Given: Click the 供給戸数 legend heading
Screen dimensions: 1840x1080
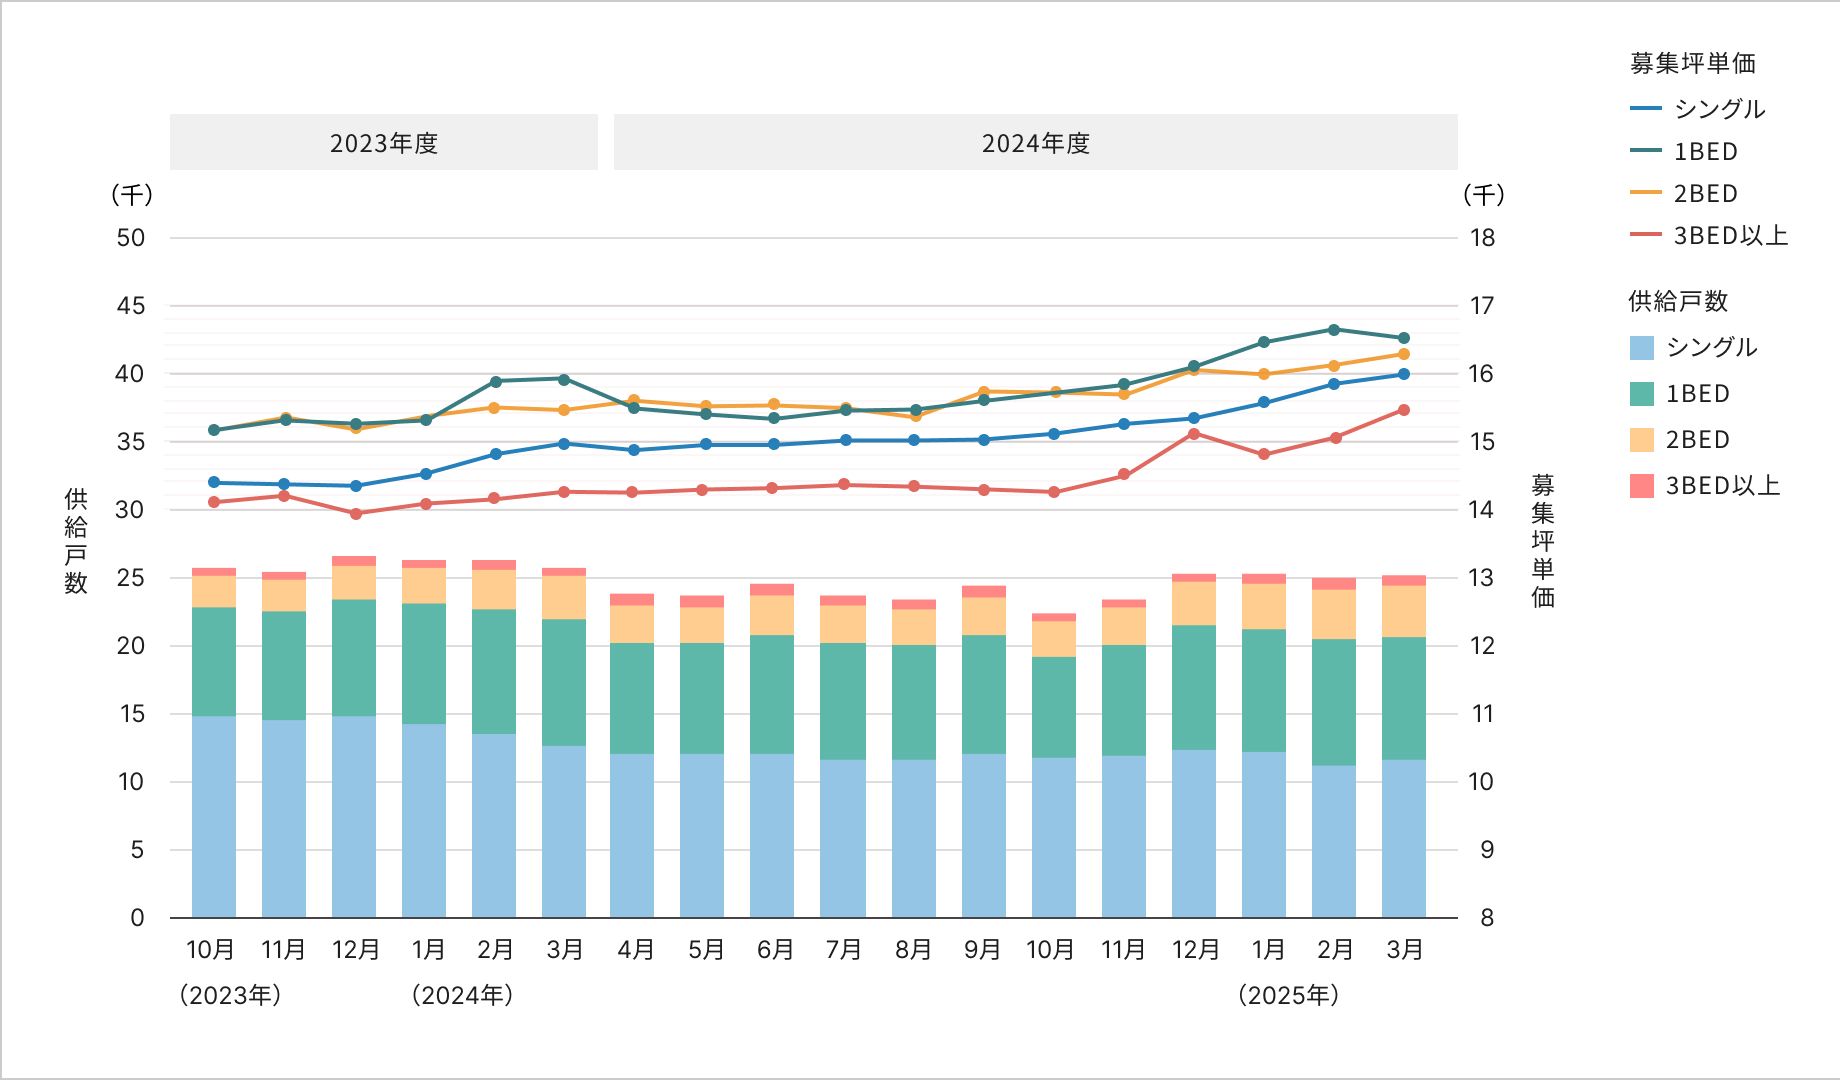Looking at the screenshot, I should pyautogui.click(x=1678, y=301).
